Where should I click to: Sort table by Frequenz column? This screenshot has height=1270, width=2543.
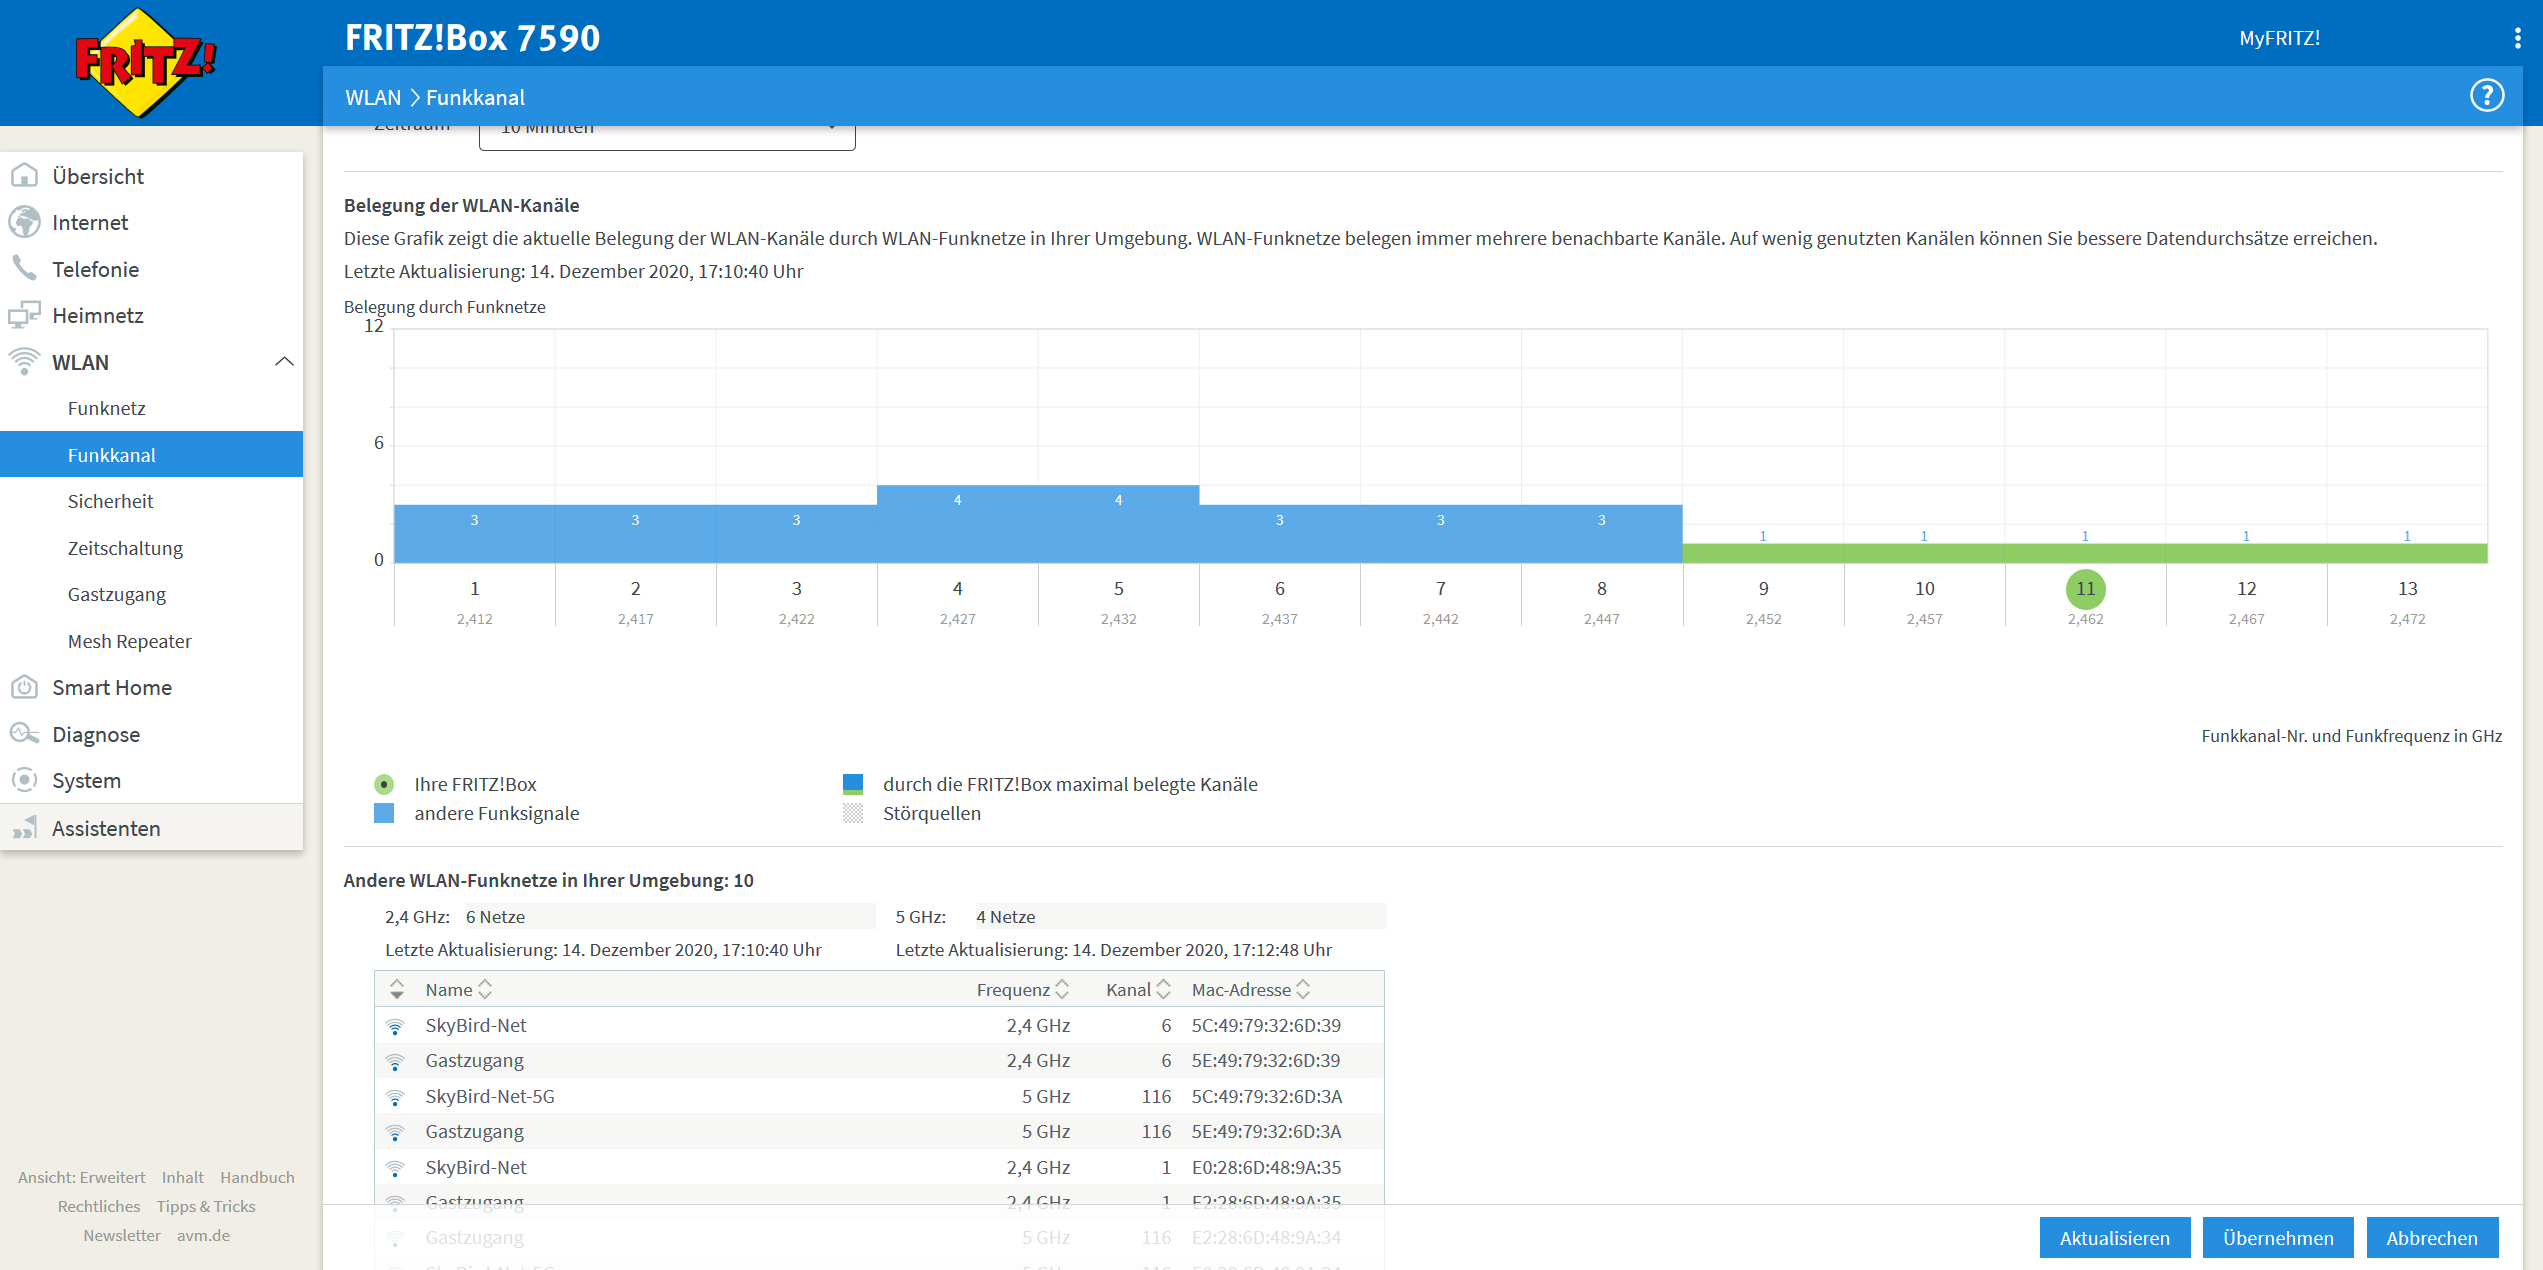1022,989
